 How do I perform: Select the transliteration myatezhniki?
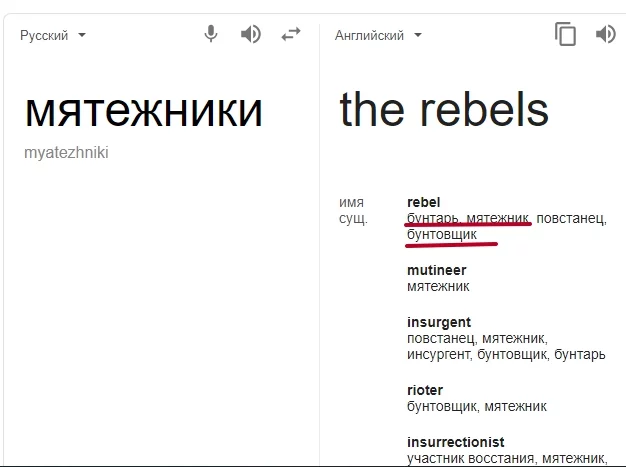66,152
